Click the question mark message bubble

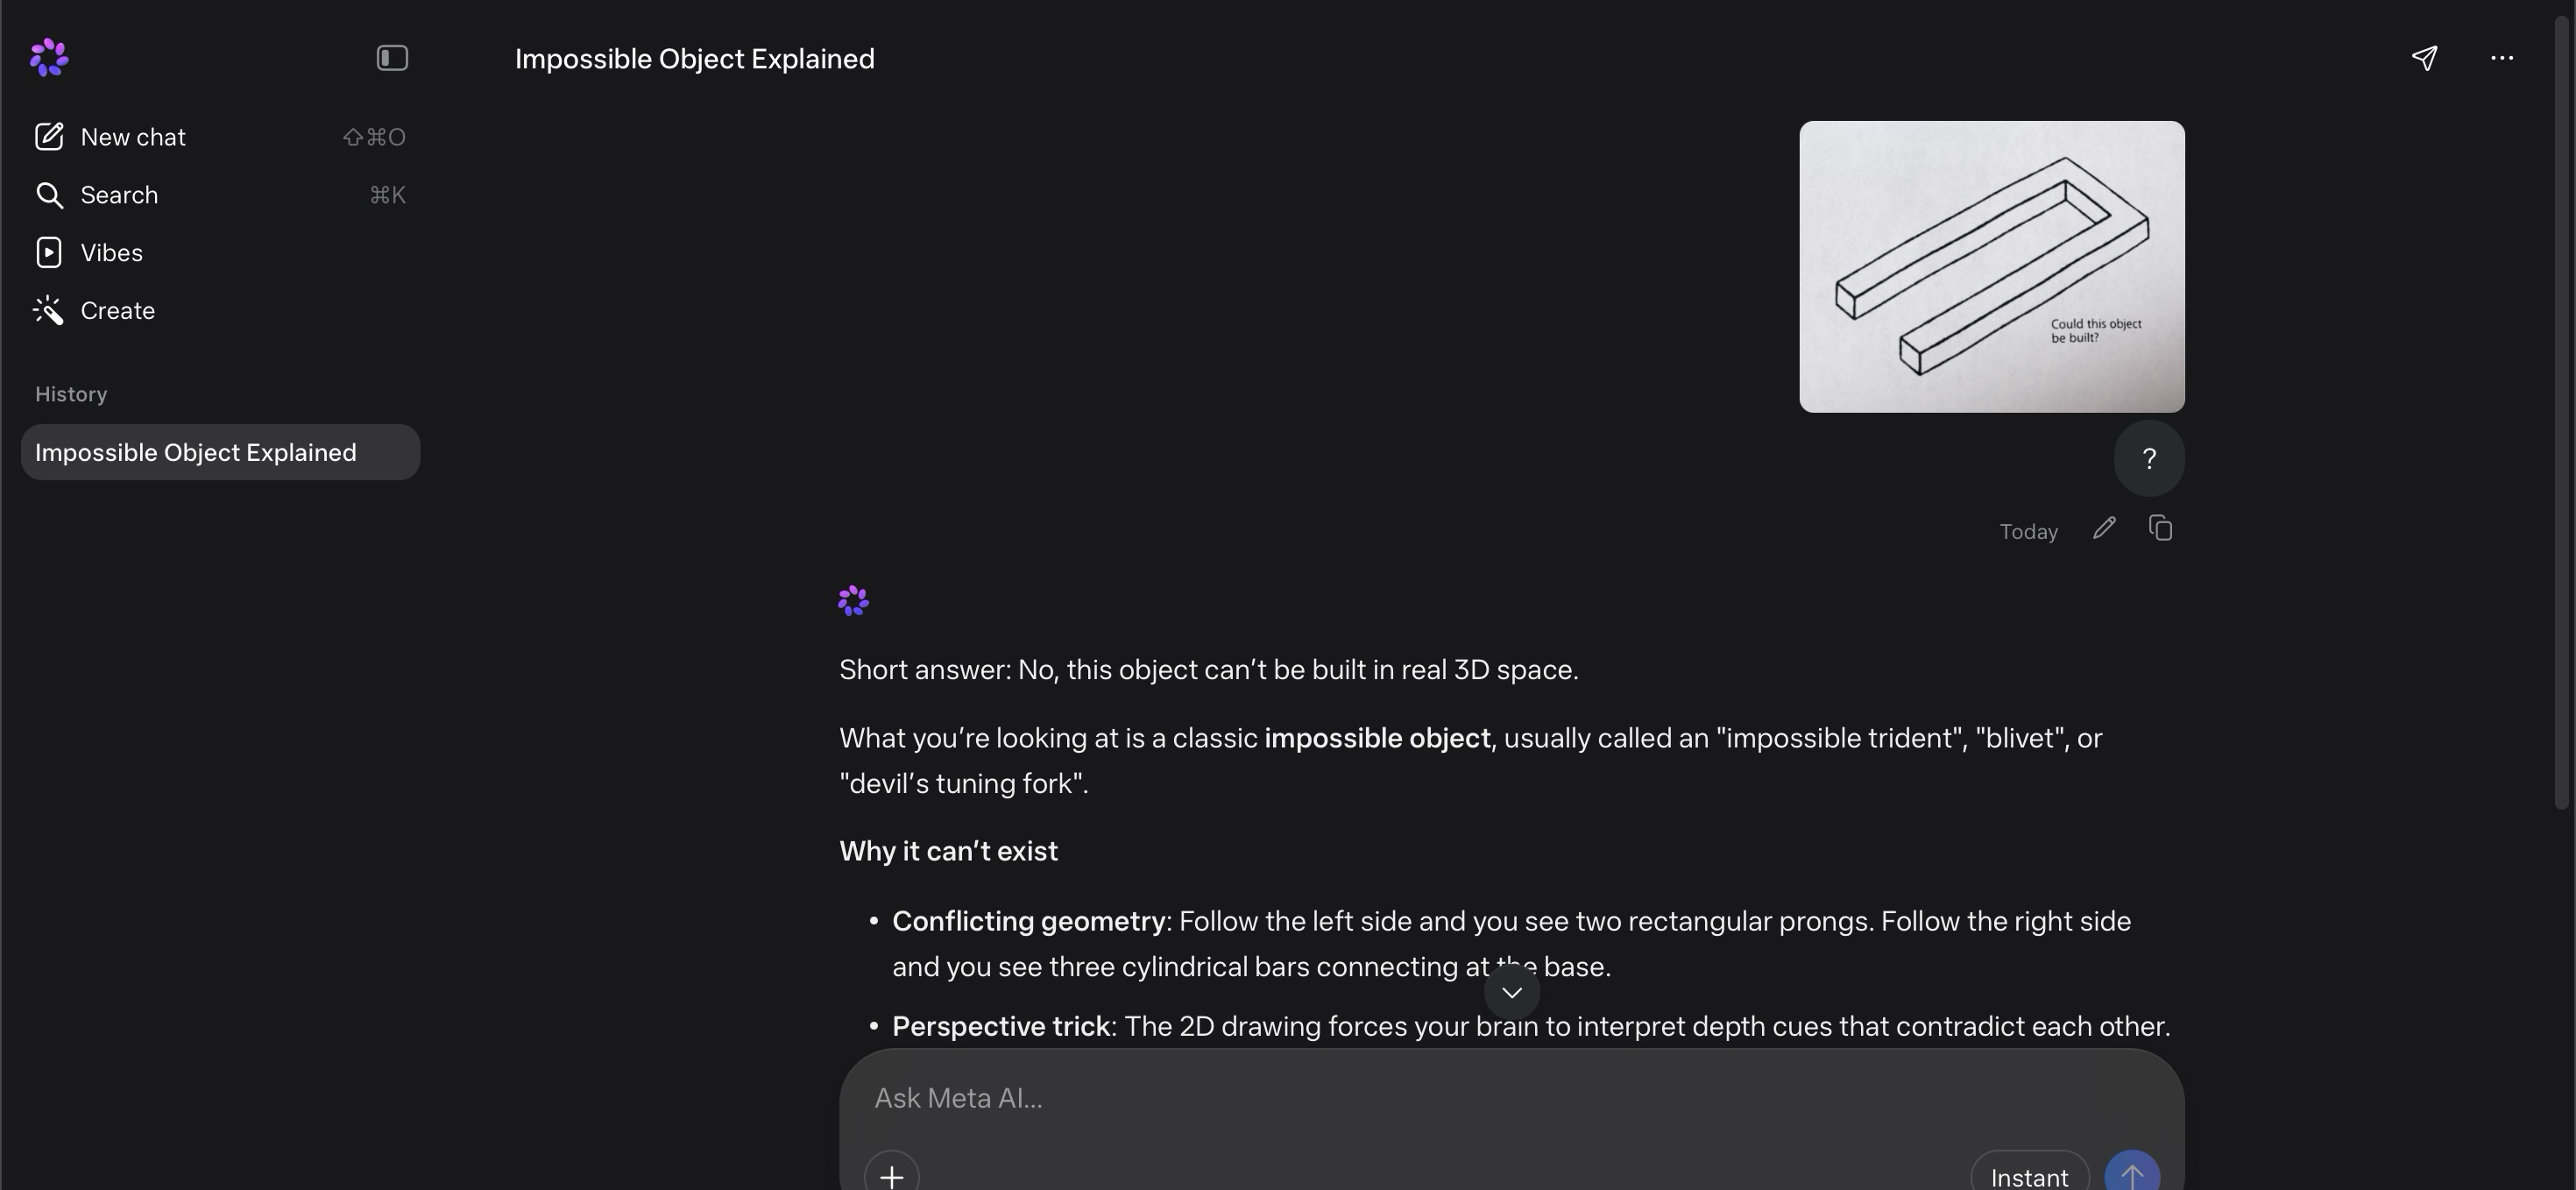click(2149, 459)
